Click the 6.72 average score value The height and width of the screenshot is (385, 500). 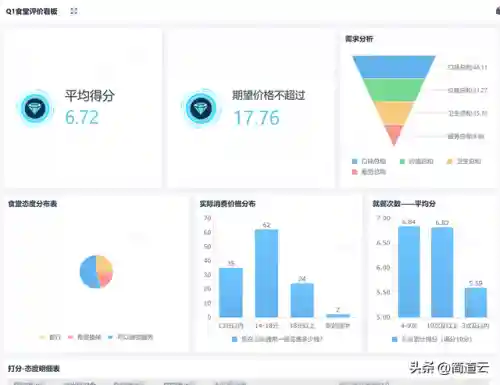82,117
